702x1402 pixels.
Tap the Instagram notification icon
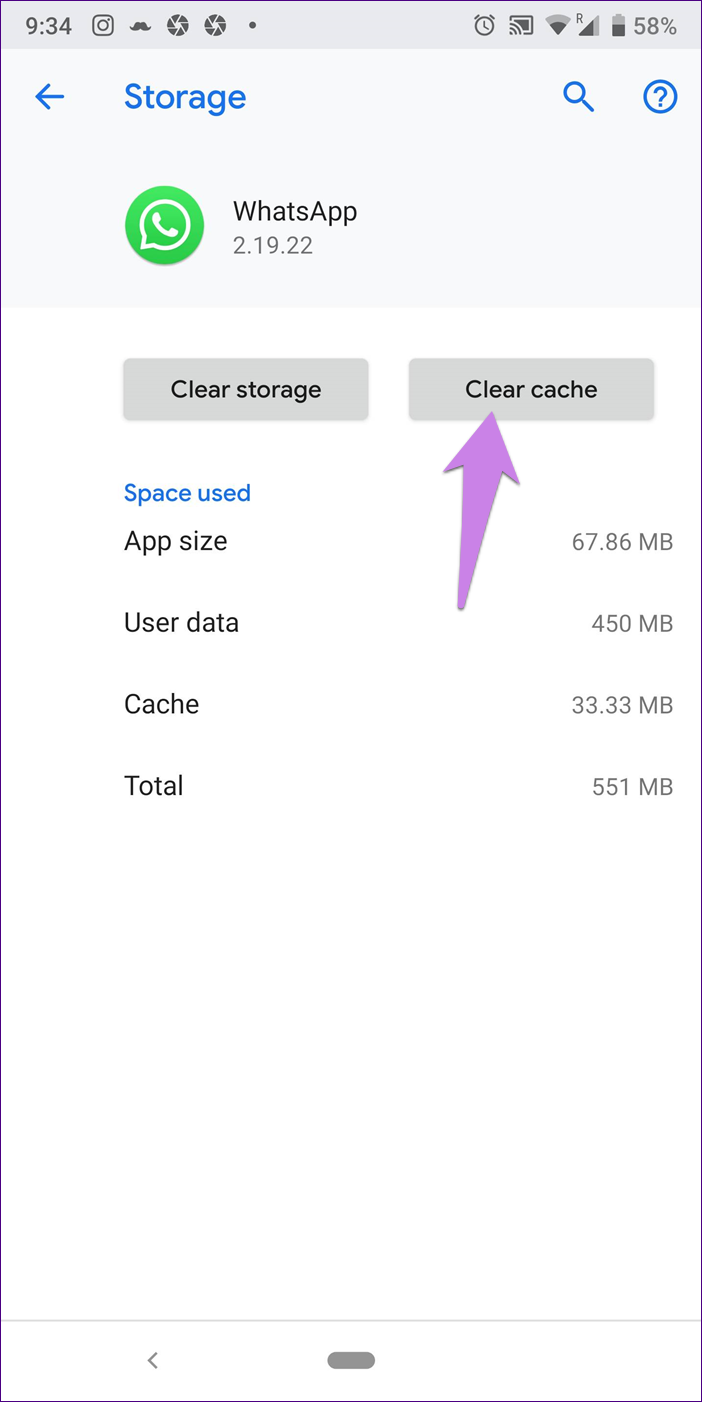point(103,26)
